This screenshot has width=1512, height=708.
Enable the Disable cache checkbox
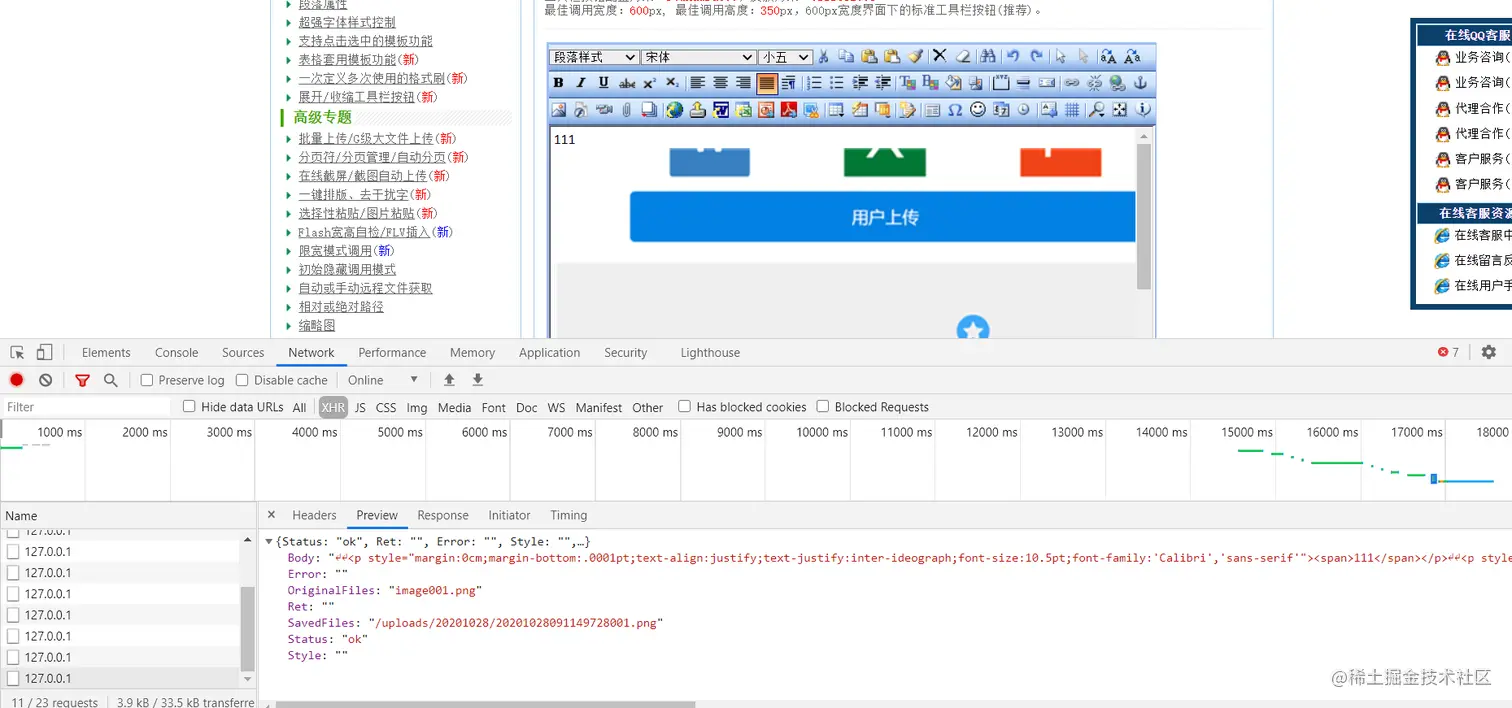point(242,380)
